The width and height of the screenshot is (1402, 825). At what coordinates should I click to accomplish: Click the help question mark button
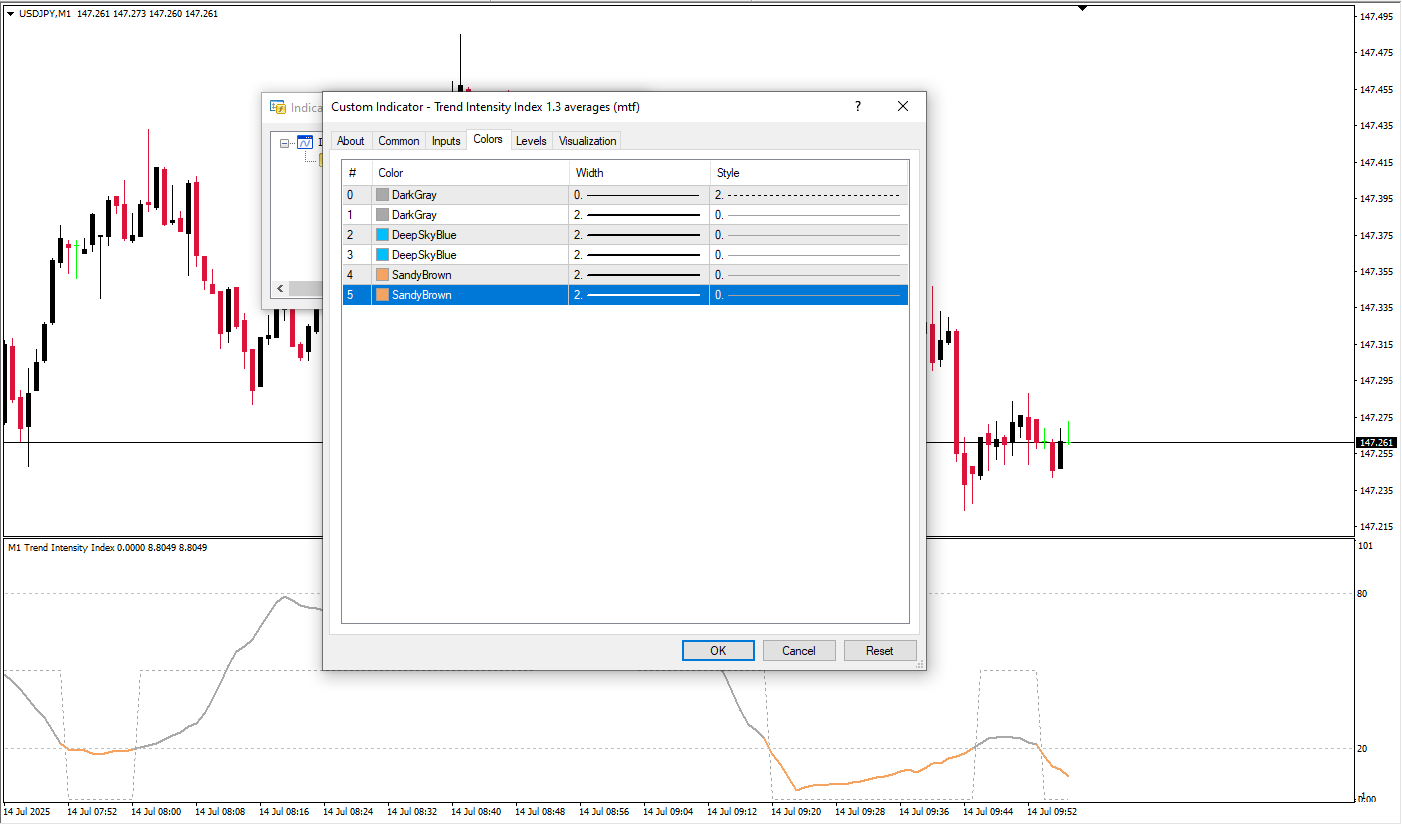coord(857,107)
